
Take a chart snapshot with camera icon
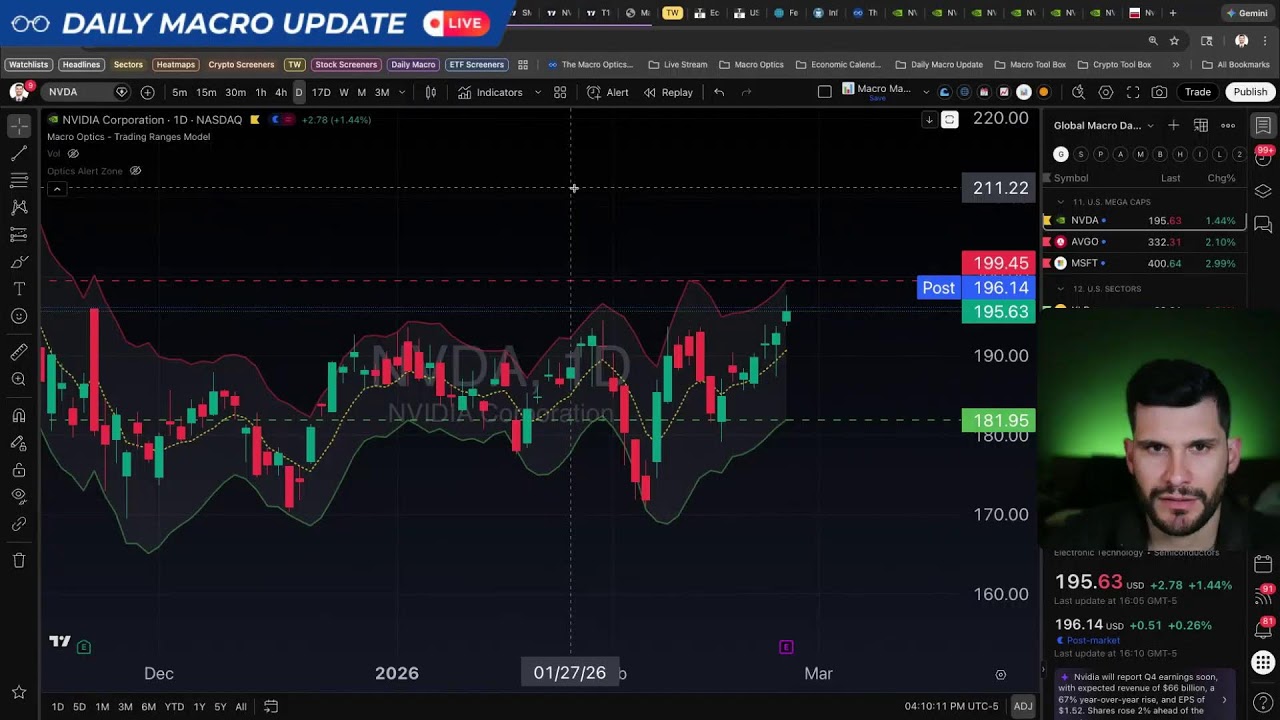point(1159,92)
